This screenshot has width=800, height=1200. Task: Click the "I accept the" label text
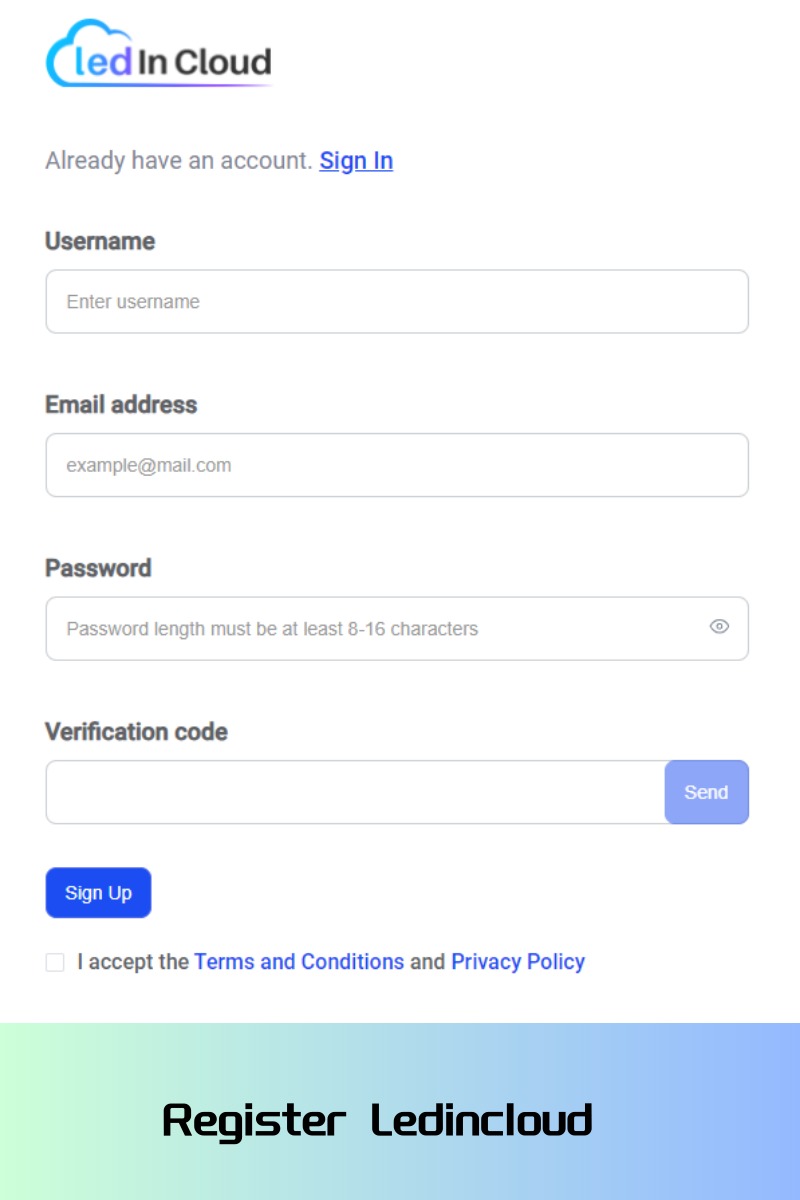(x=133, y=962)
